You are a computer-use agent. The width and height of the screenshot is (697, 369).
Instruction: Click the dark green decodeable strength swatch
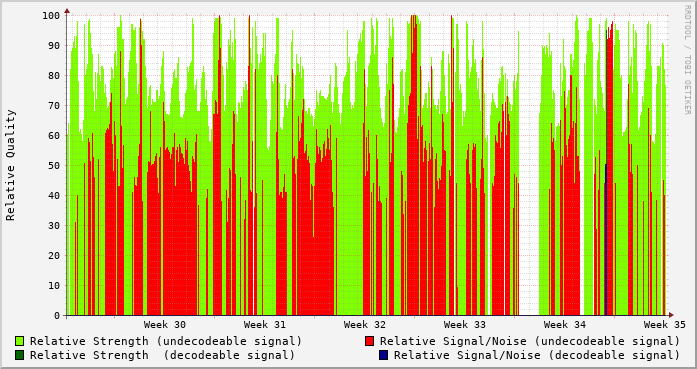pyautogui.click(x=20, y=355)
